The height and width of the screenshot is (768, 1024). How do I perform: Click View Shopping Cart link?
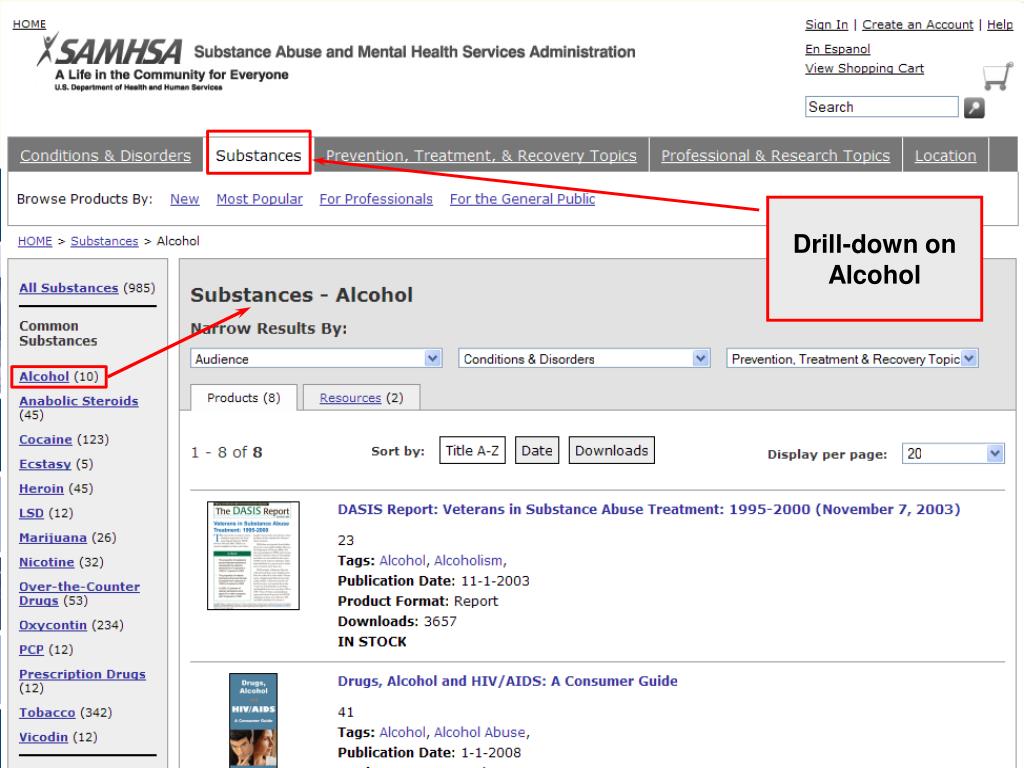[864, 68]
